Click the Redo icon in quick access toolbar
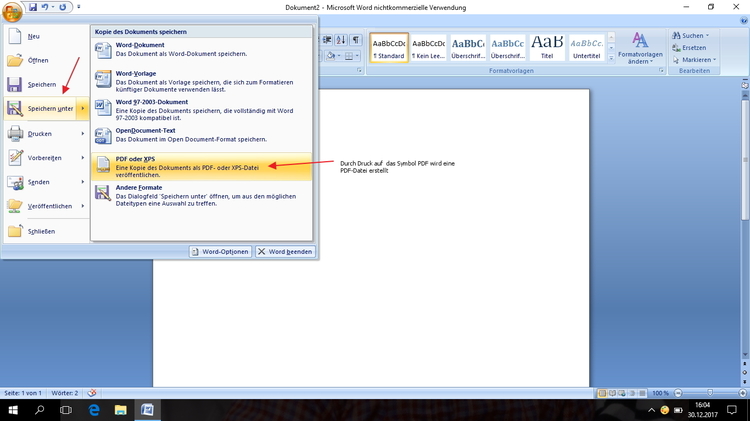This screenshot has height=421, width=750. [62, 7]
